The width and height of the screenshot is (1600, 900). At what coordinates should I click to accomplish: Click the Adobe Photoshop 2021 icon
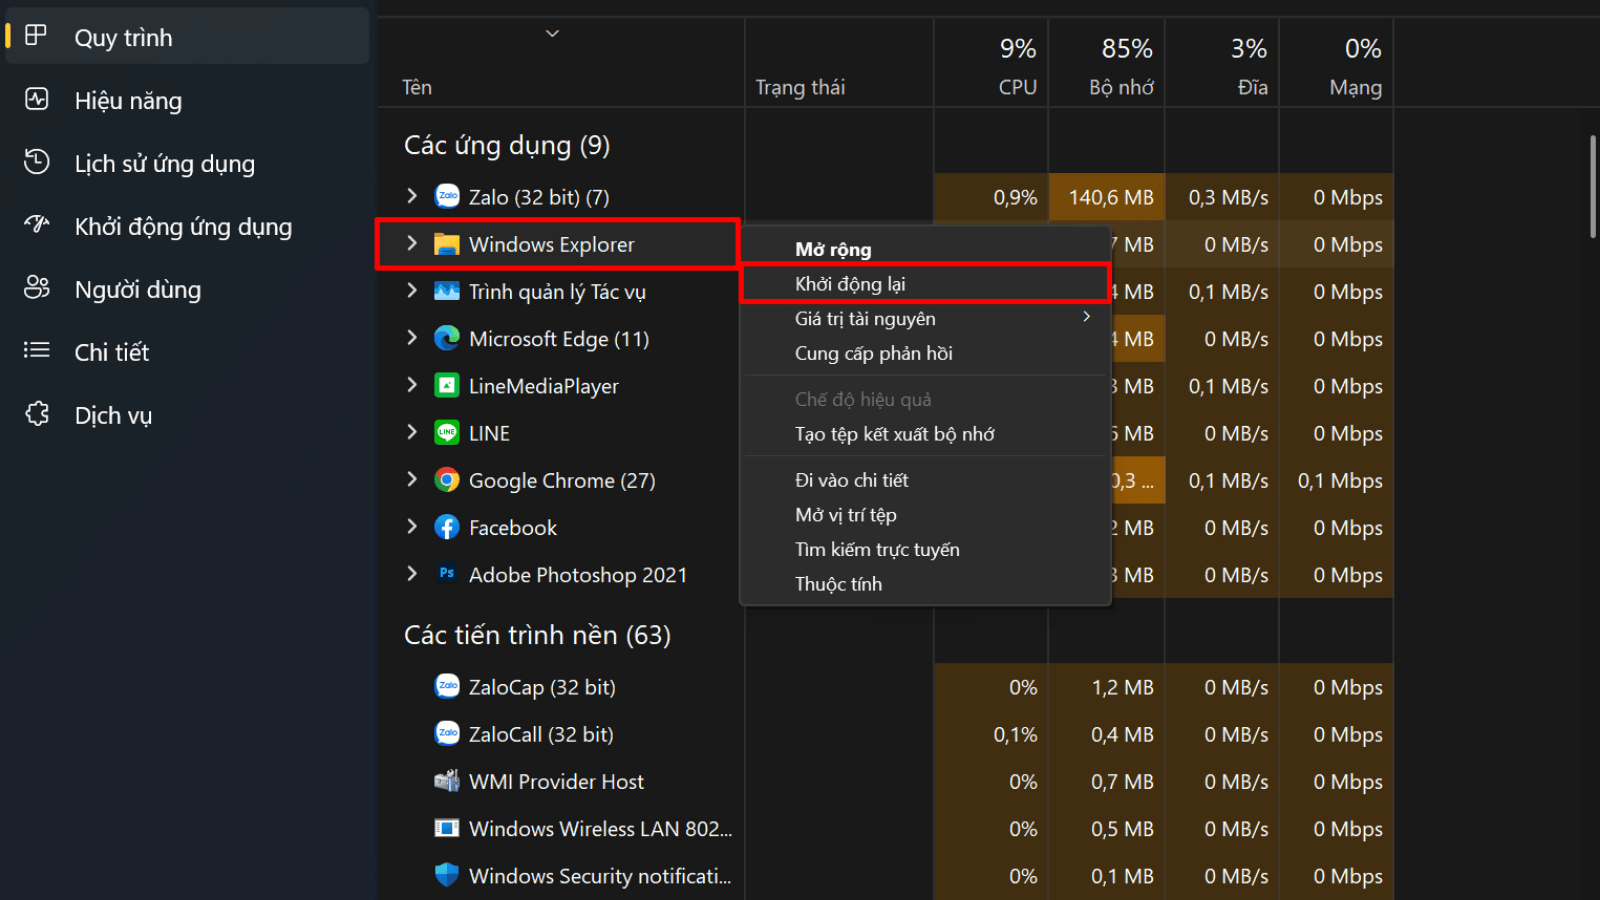[447, 575]
